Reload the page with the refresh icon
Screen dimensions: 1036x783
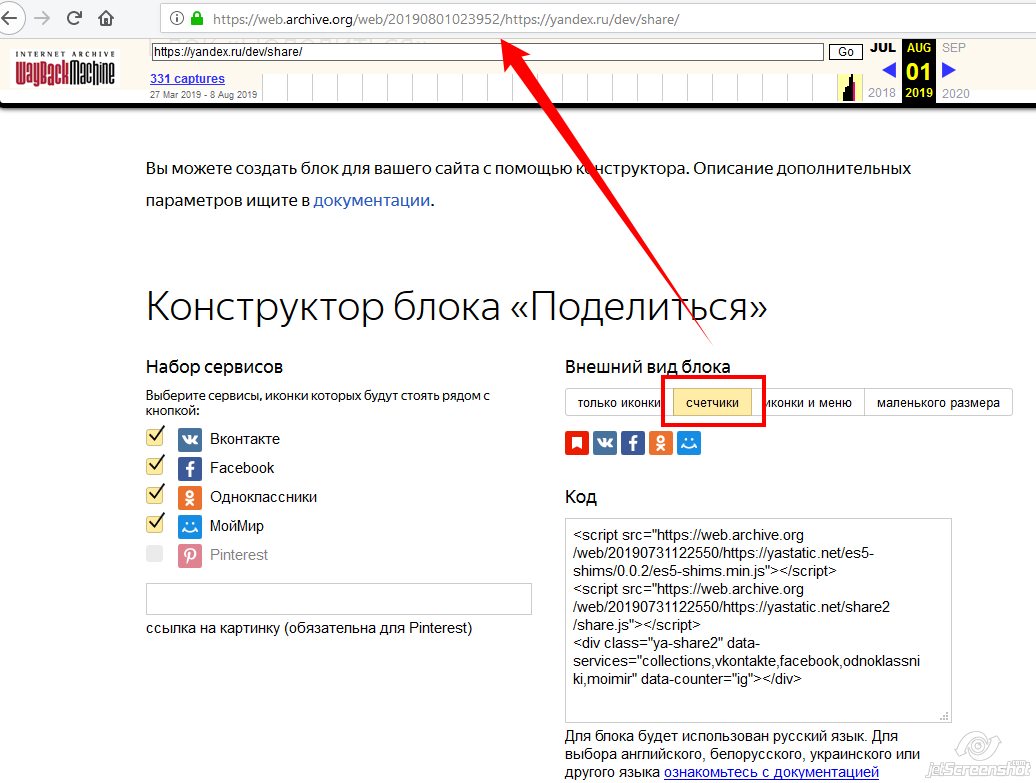74,18
